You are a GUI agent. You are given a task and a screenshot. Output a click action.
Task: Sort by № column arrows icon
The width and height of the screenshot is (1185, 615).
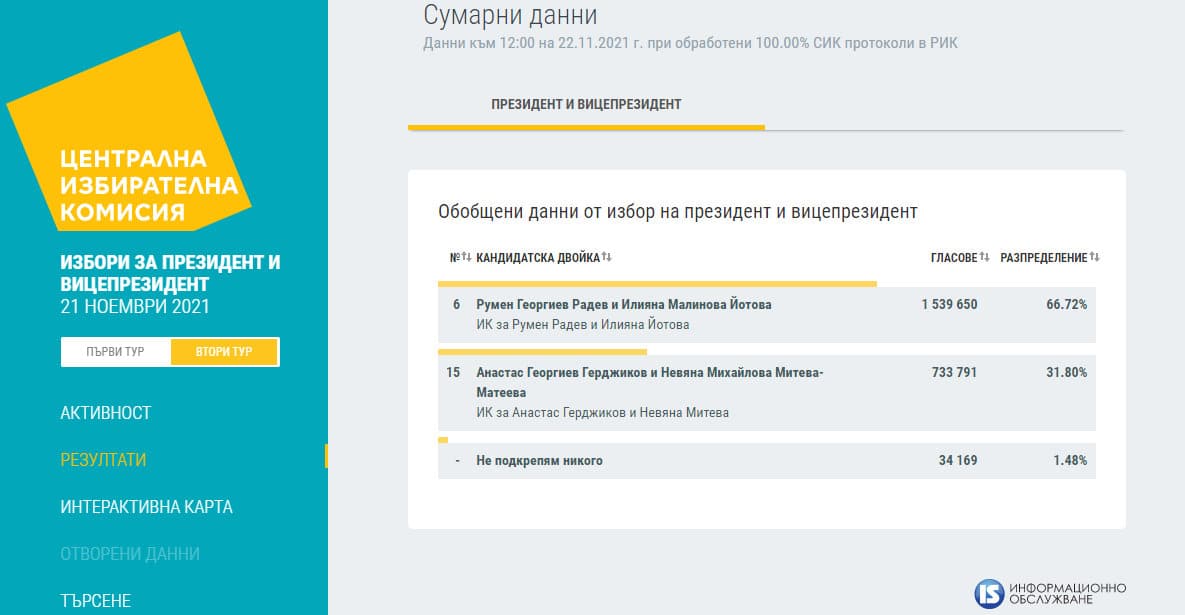tap(466, 258)
